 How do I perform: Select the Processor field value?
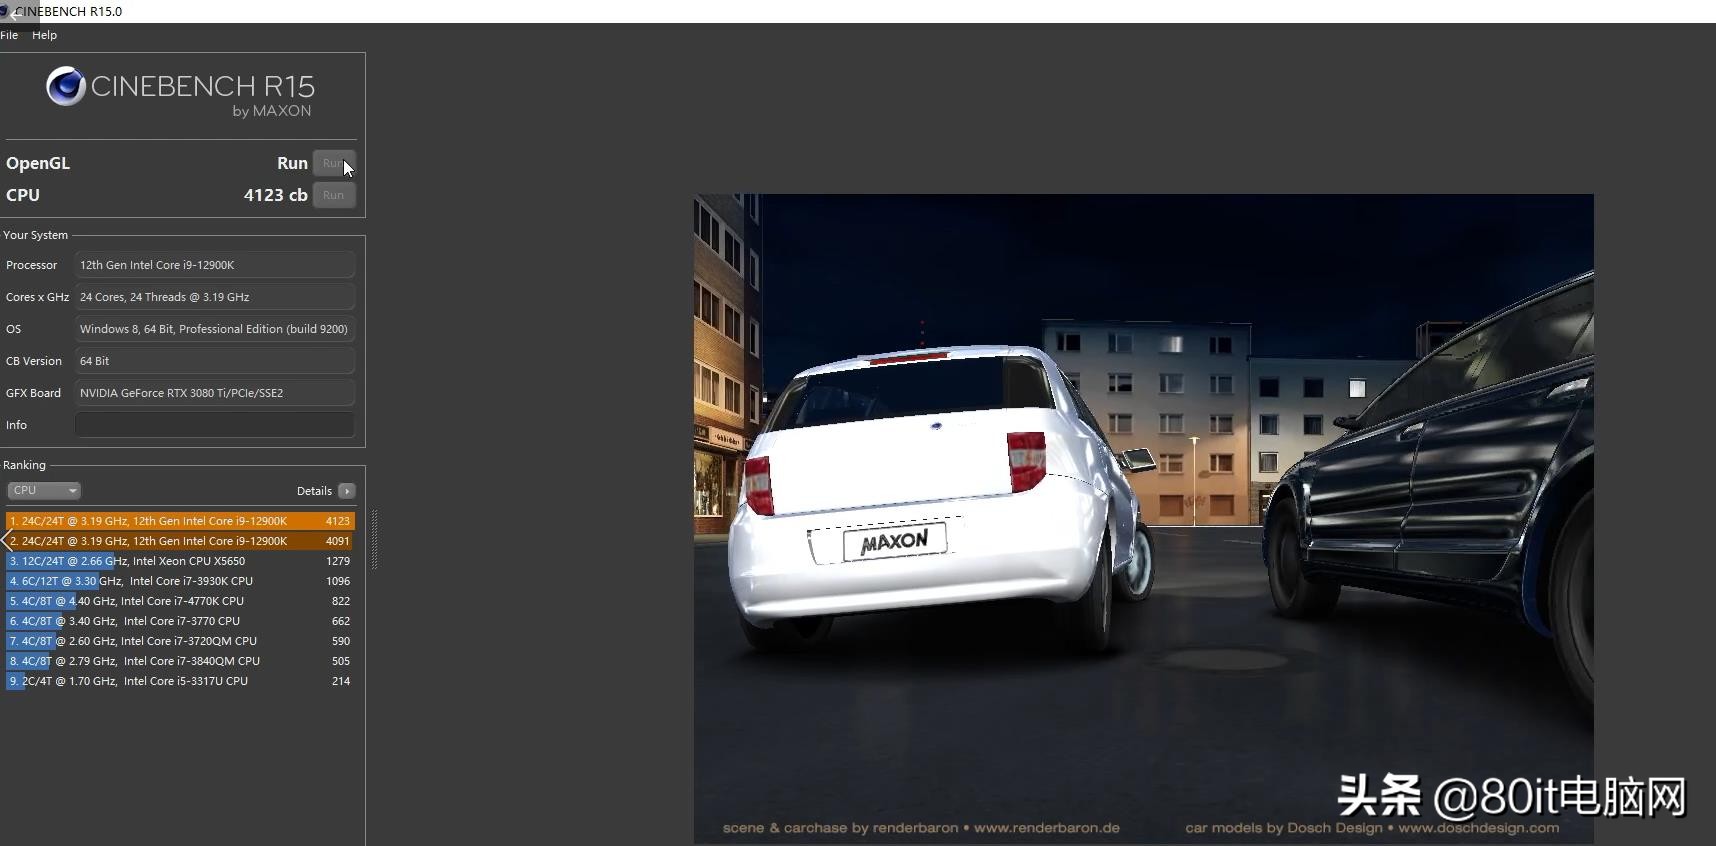pos(215,265)
